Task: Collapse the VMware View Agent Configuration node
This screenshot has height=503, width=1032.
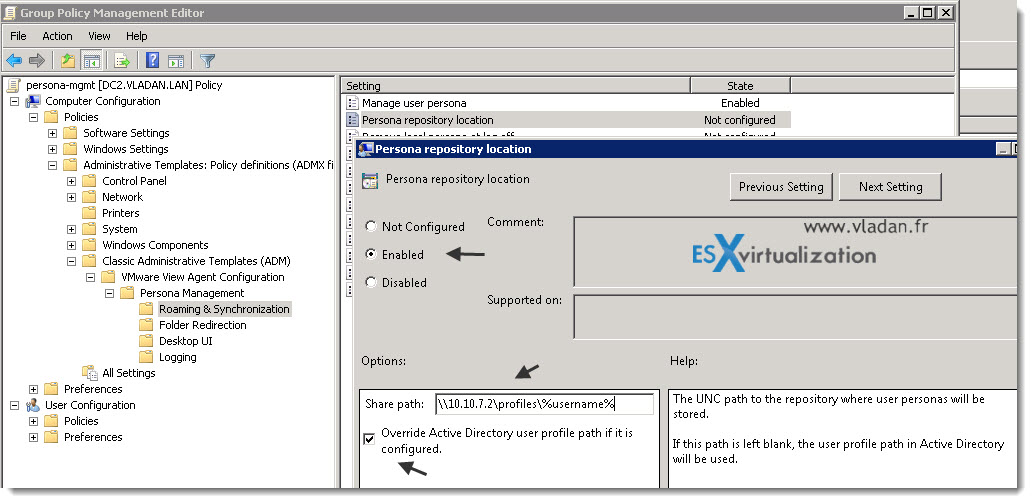Action: click(x=91, y=277)
